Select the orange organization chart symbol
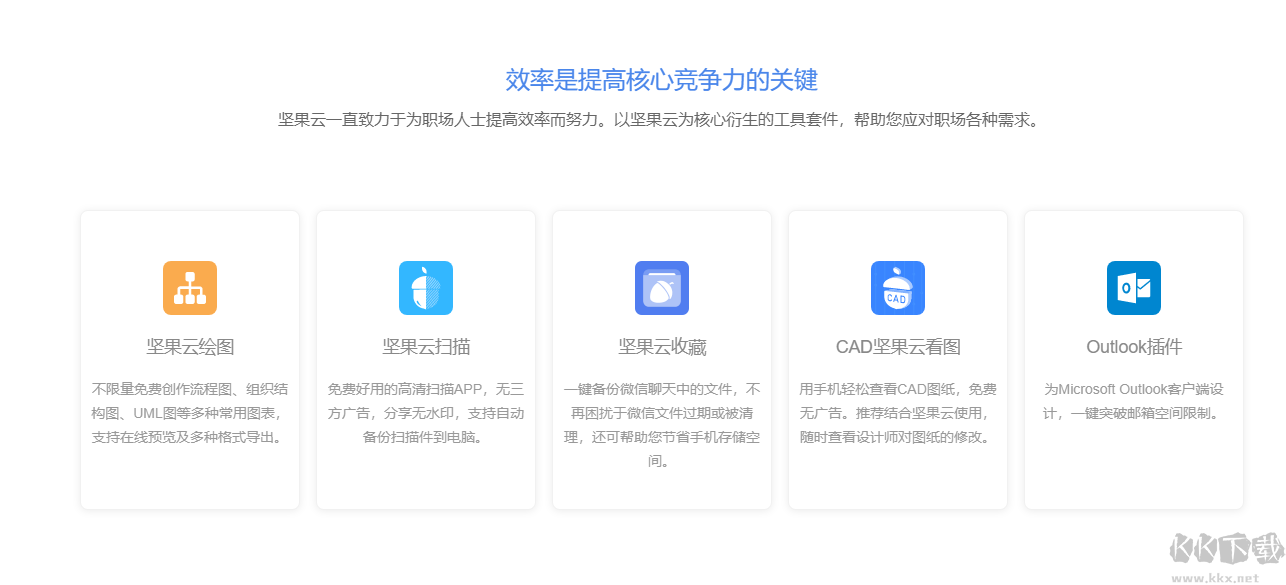 point(189,288)
